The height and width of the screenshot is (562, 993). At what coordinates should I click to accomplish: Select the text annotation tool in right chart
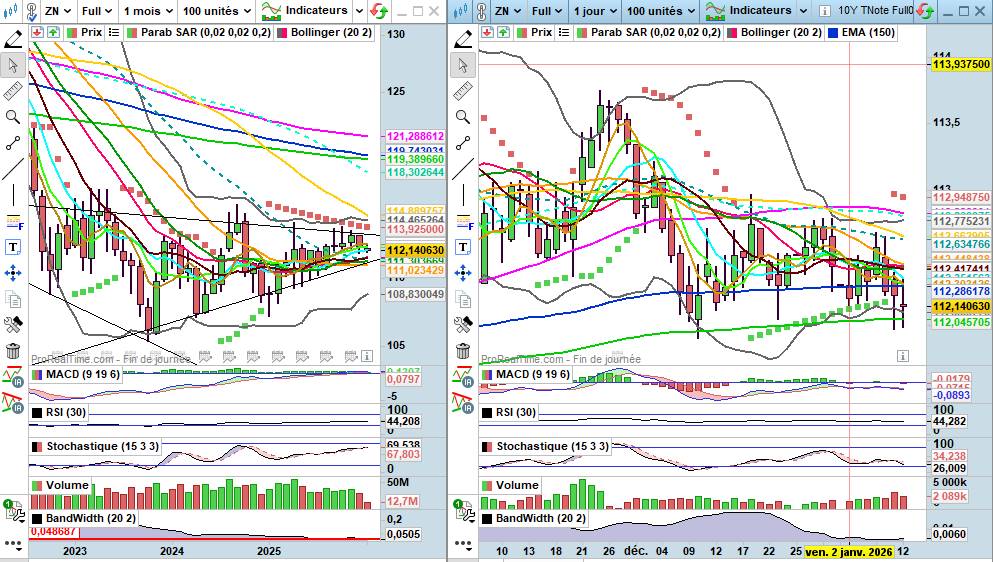(462, 247)
